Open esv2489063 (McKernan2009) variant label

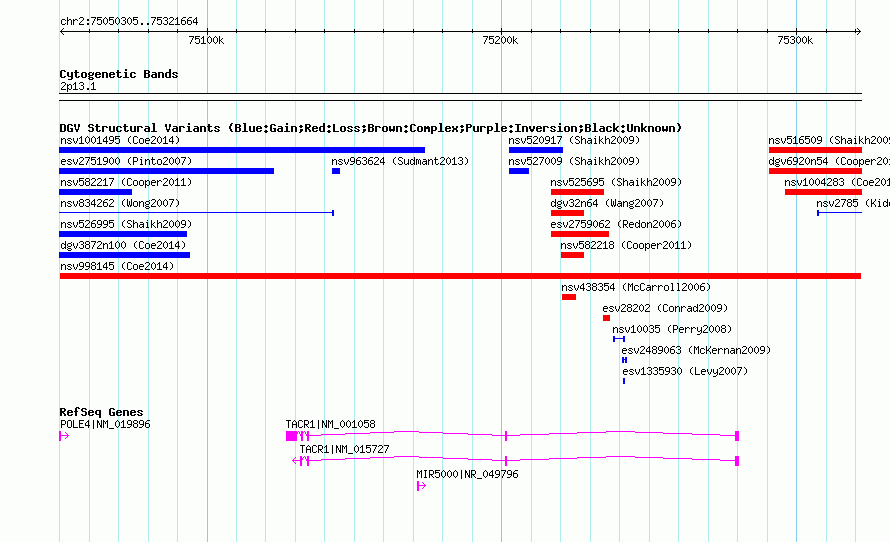696,350
